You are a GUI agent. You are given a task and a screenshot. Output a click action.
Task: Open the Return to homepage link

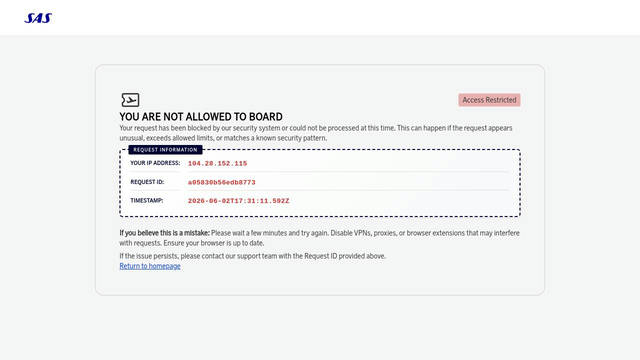150,266
